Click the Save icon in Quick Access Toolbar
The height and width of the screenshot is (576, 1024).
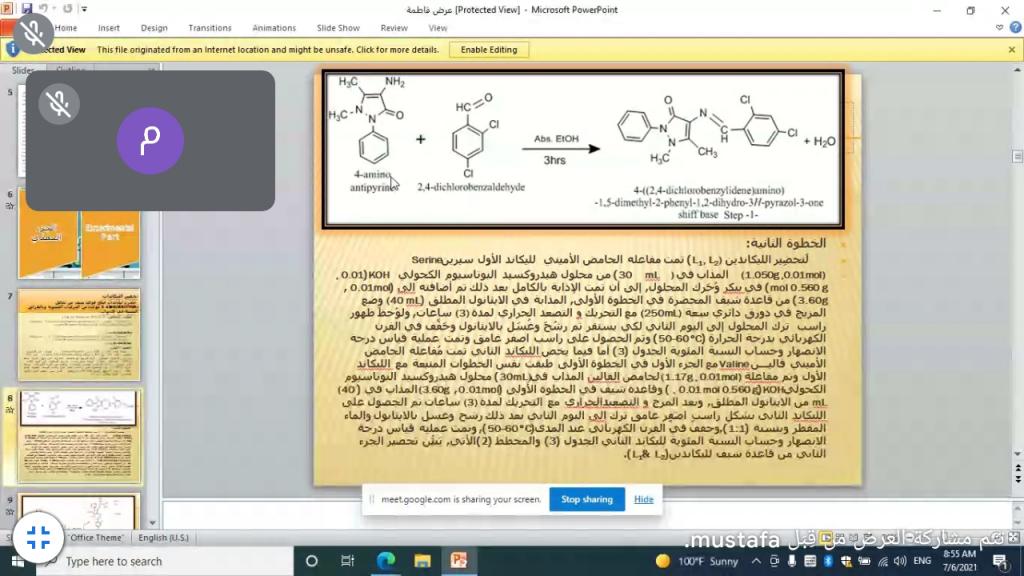(27, 9)
